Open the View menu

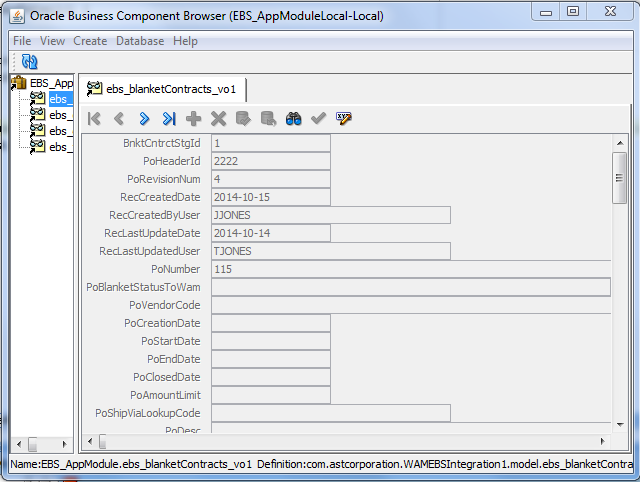tap(52, 41)
